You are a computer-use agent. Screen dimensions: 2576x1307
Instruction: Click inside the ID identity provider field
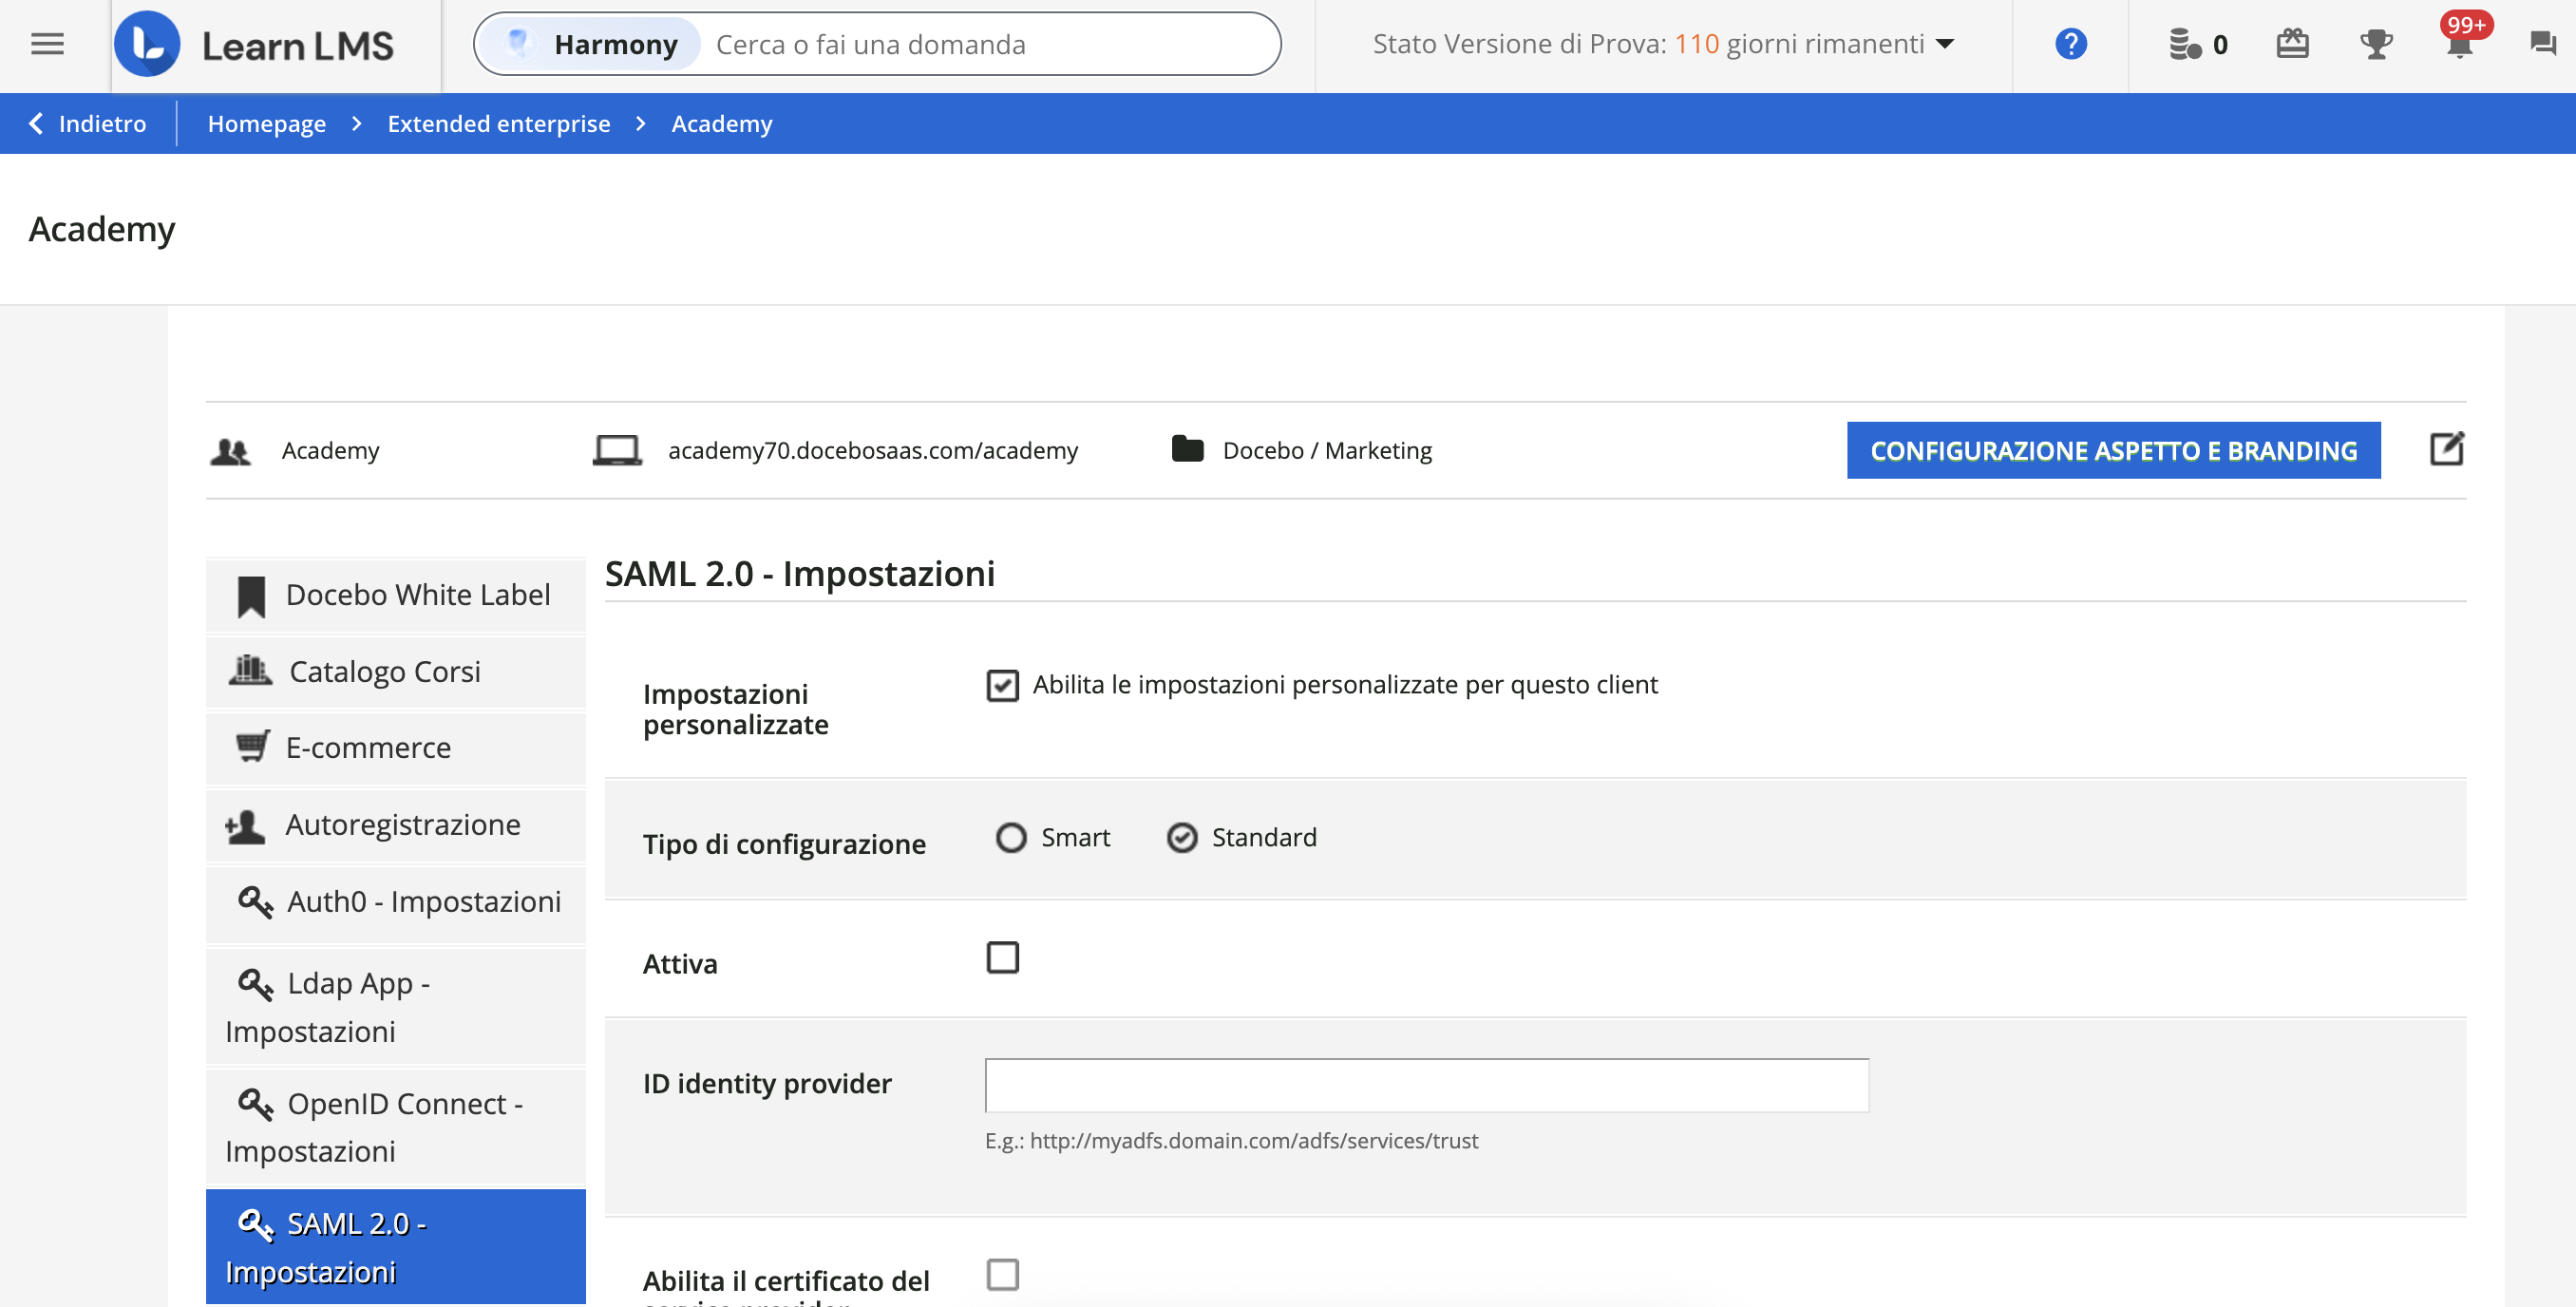[x=1425, y=1085]
